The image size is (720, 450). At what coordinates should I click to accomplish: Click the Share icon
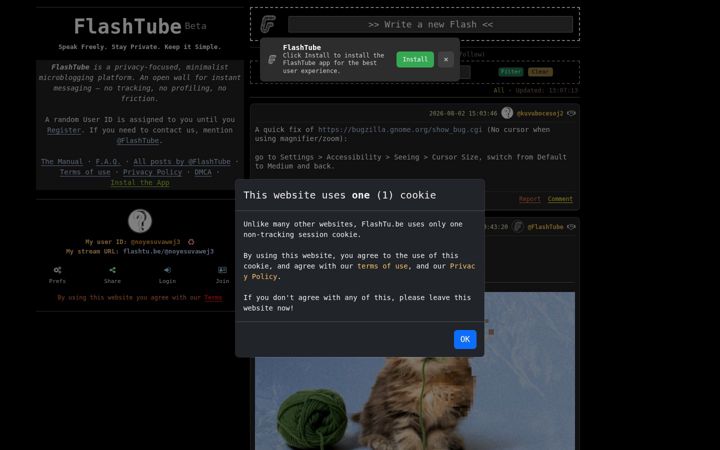point(112,270)
